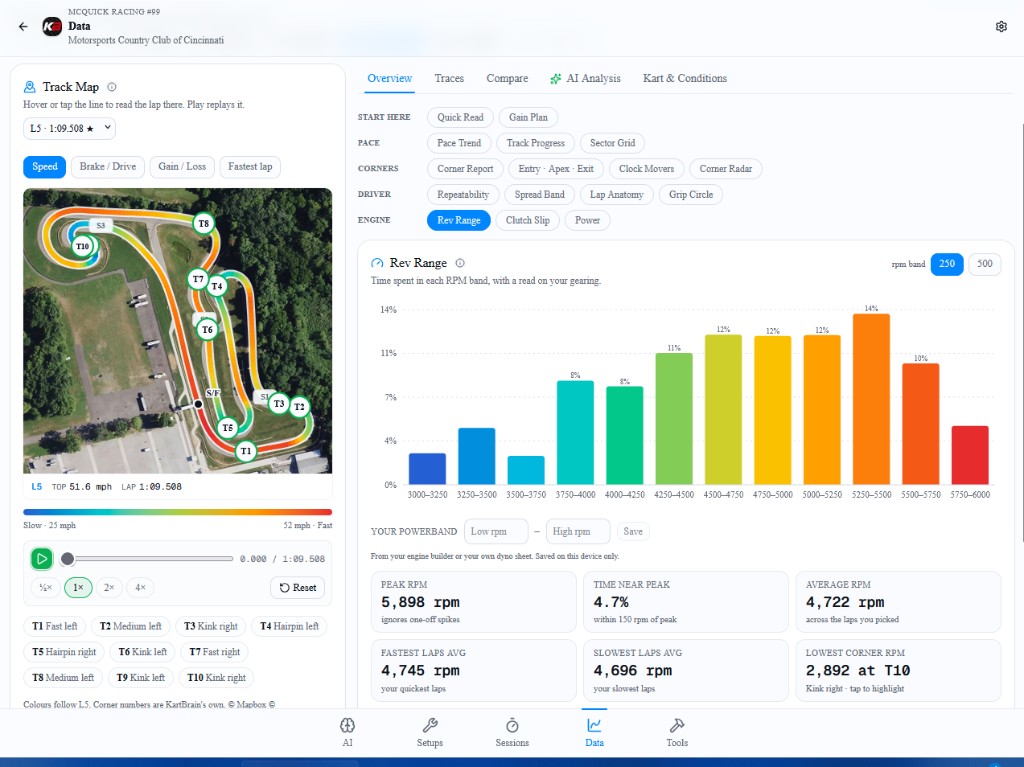The image size is (1024, 767).
Task: Open settings with the gear icon
Action: pyautogui.click(x=1001, y=27)
